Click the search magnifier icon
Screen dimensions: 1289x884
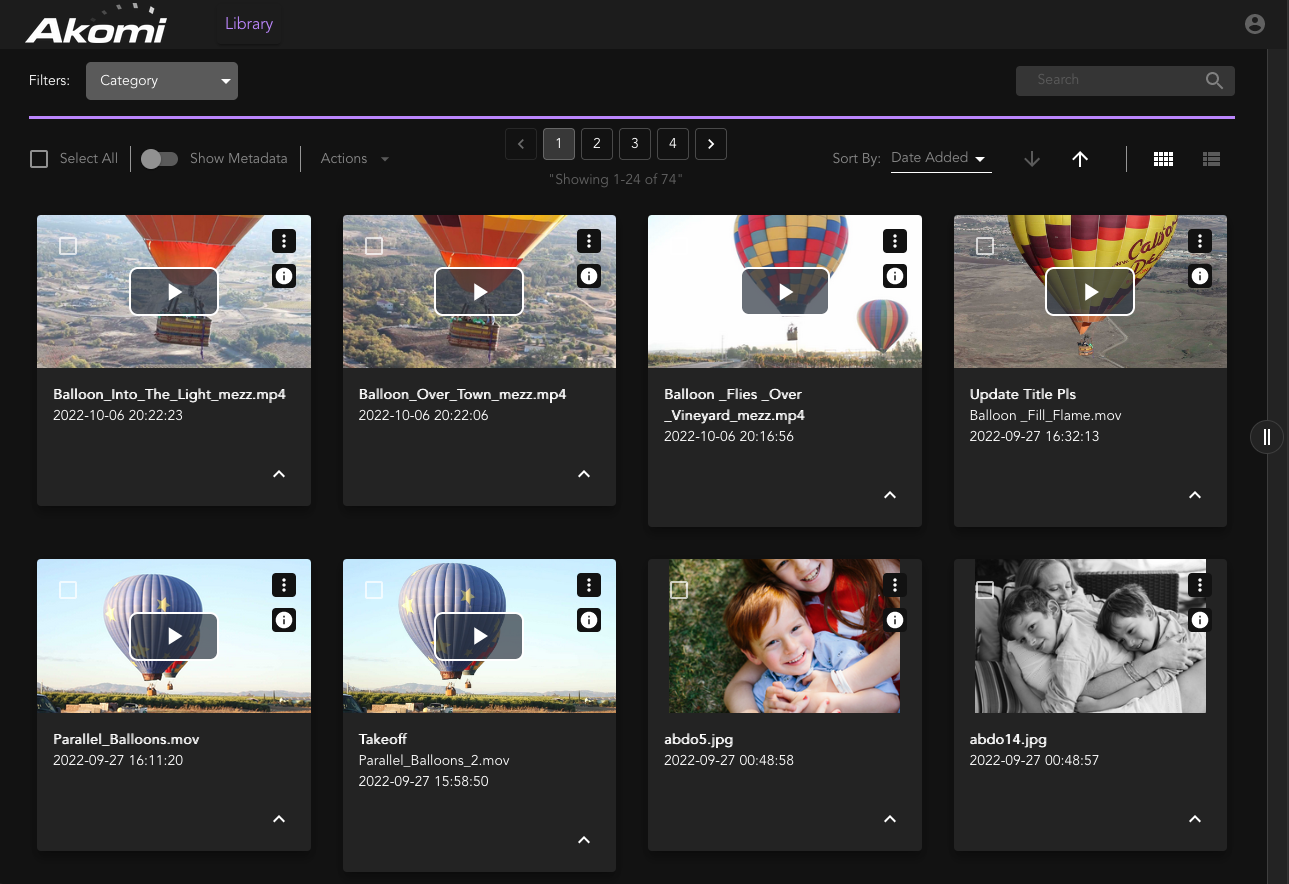(x=1214, y=81)
